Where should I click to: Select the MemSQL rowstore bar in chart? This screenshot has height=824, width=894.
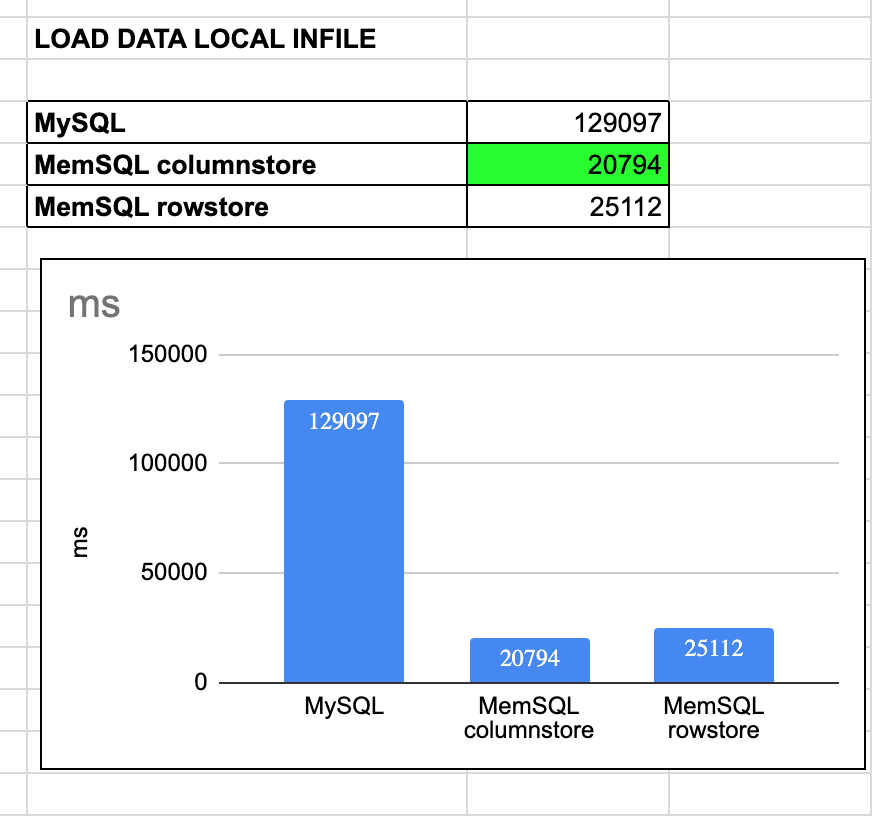click(x=714, y=655)
